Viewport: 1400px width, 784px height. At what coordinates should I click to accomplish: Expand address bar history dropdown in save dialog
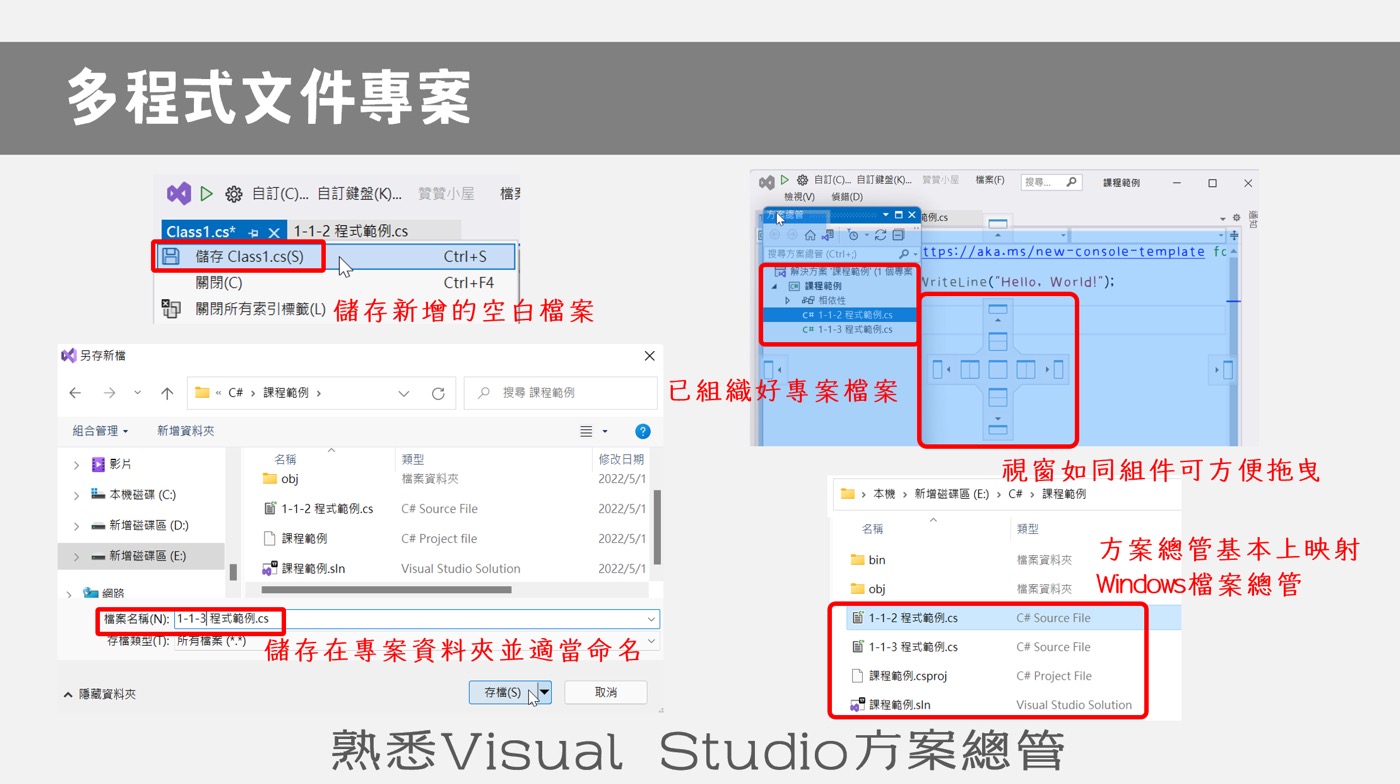tap(404, 393)
